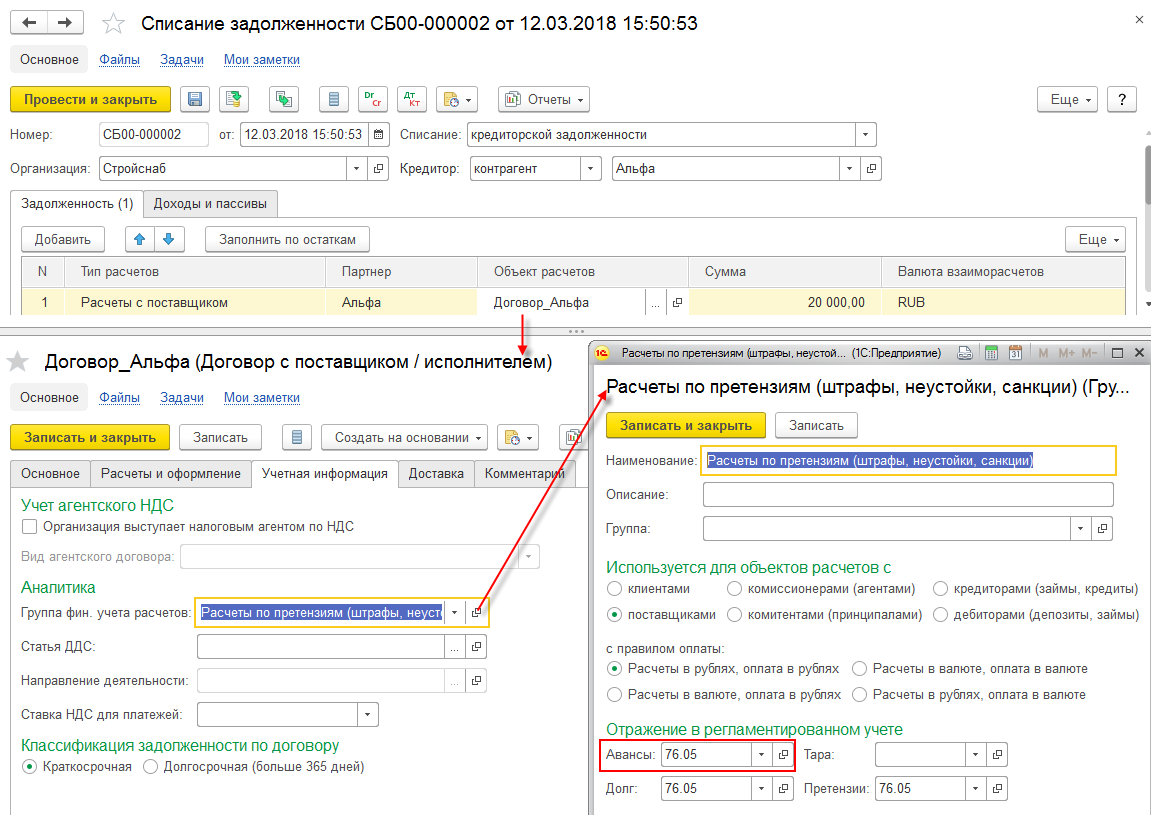Screen dimensions: 1151x815
Task: Click ellipsis select button in Объект расчетов cell
Action: pos(656,303)
